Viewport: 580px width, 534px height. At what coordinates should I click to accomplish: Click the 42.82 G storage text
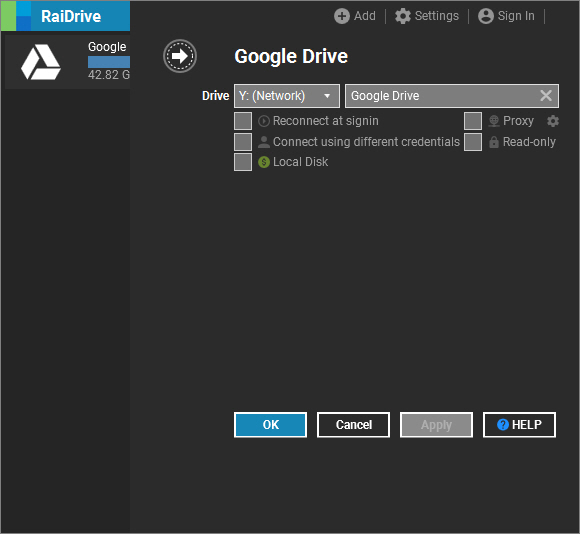click(109, 75)
